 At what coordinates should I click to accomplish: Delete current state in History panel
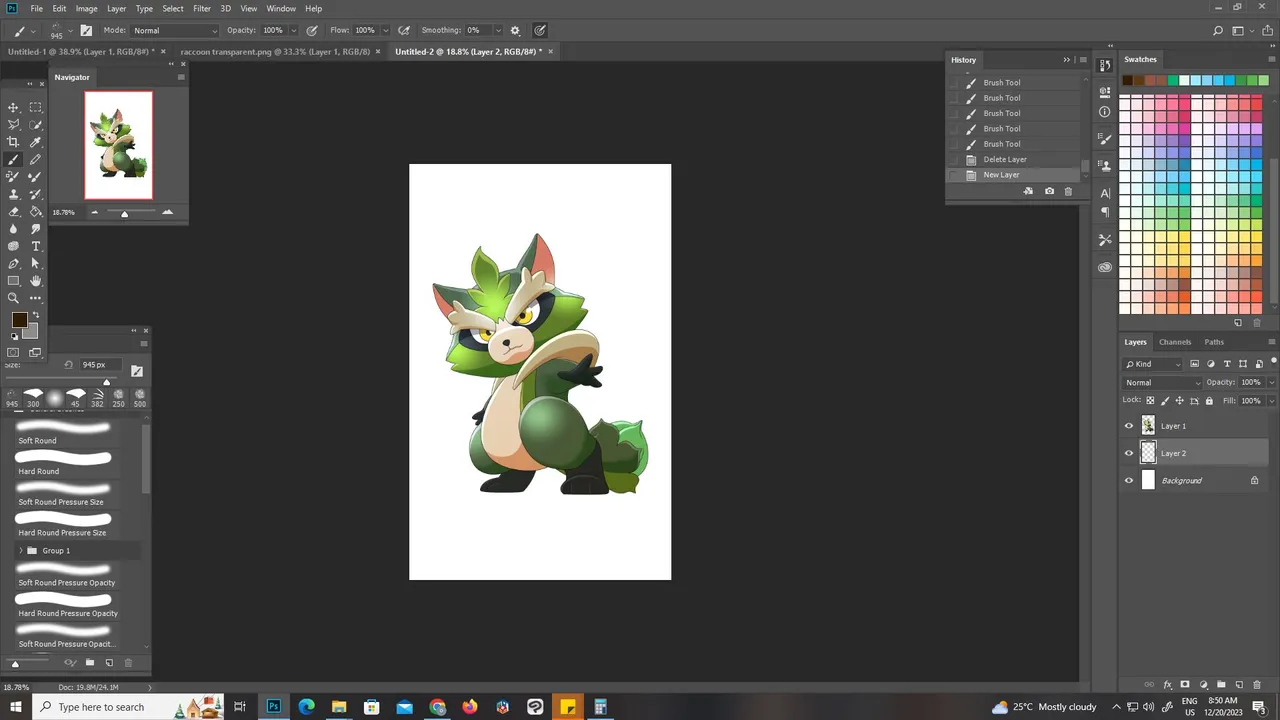pos(1068,191)
